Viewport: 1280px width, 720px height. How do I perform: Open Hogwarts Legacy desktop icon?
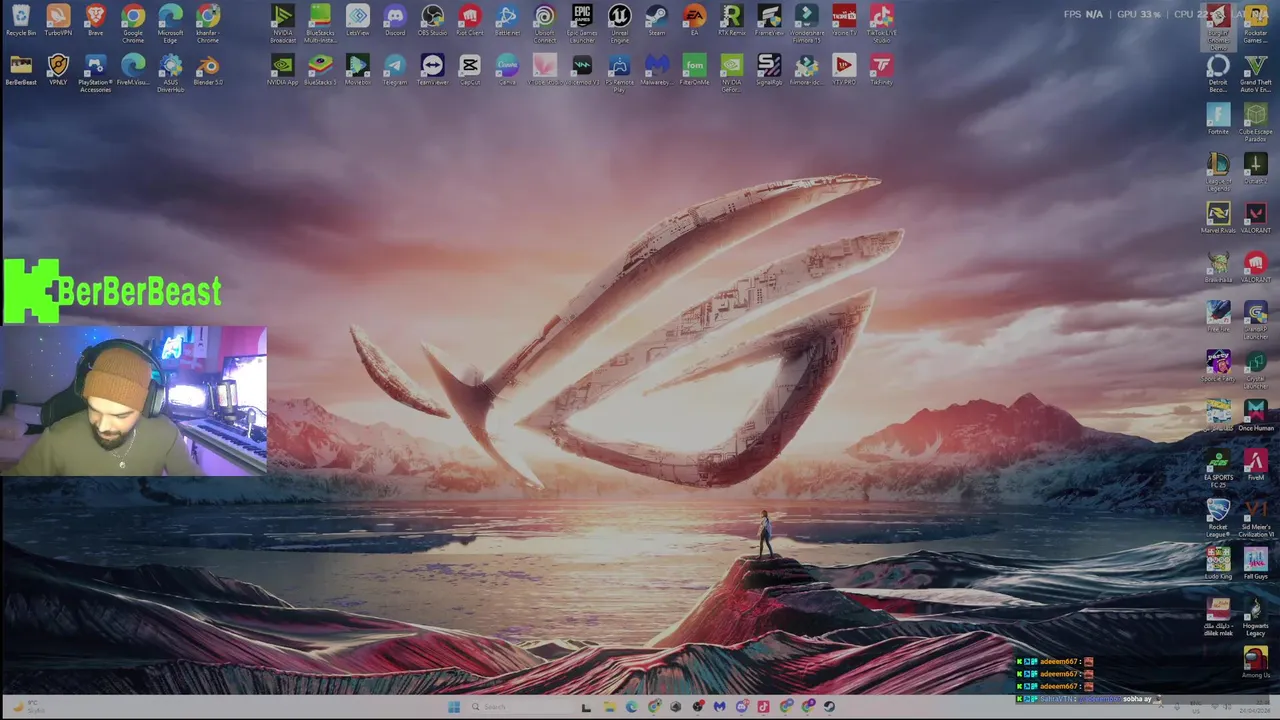coord(1255,617)
